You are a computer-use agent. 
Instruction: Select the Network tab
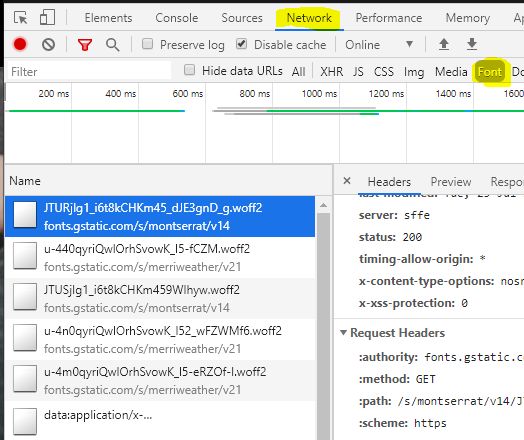[309, 18]
